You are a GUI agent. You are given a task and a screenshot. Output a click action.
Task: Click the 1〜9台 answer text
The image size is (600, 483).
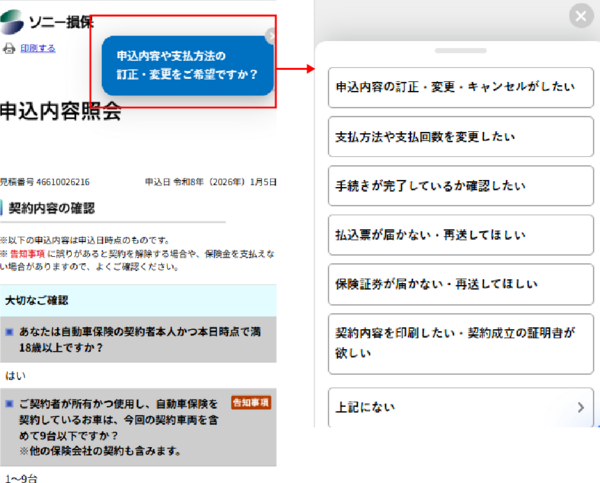click(x=21, y=478)
